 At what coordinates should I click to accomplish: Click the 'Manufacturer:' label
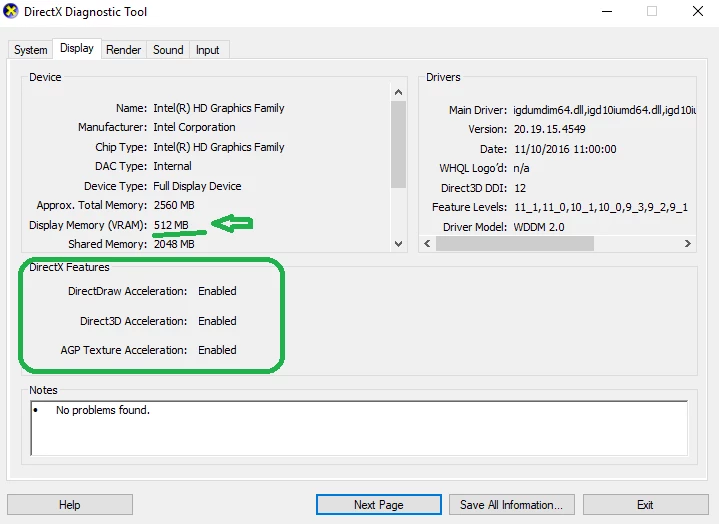(x=112, y=127)
